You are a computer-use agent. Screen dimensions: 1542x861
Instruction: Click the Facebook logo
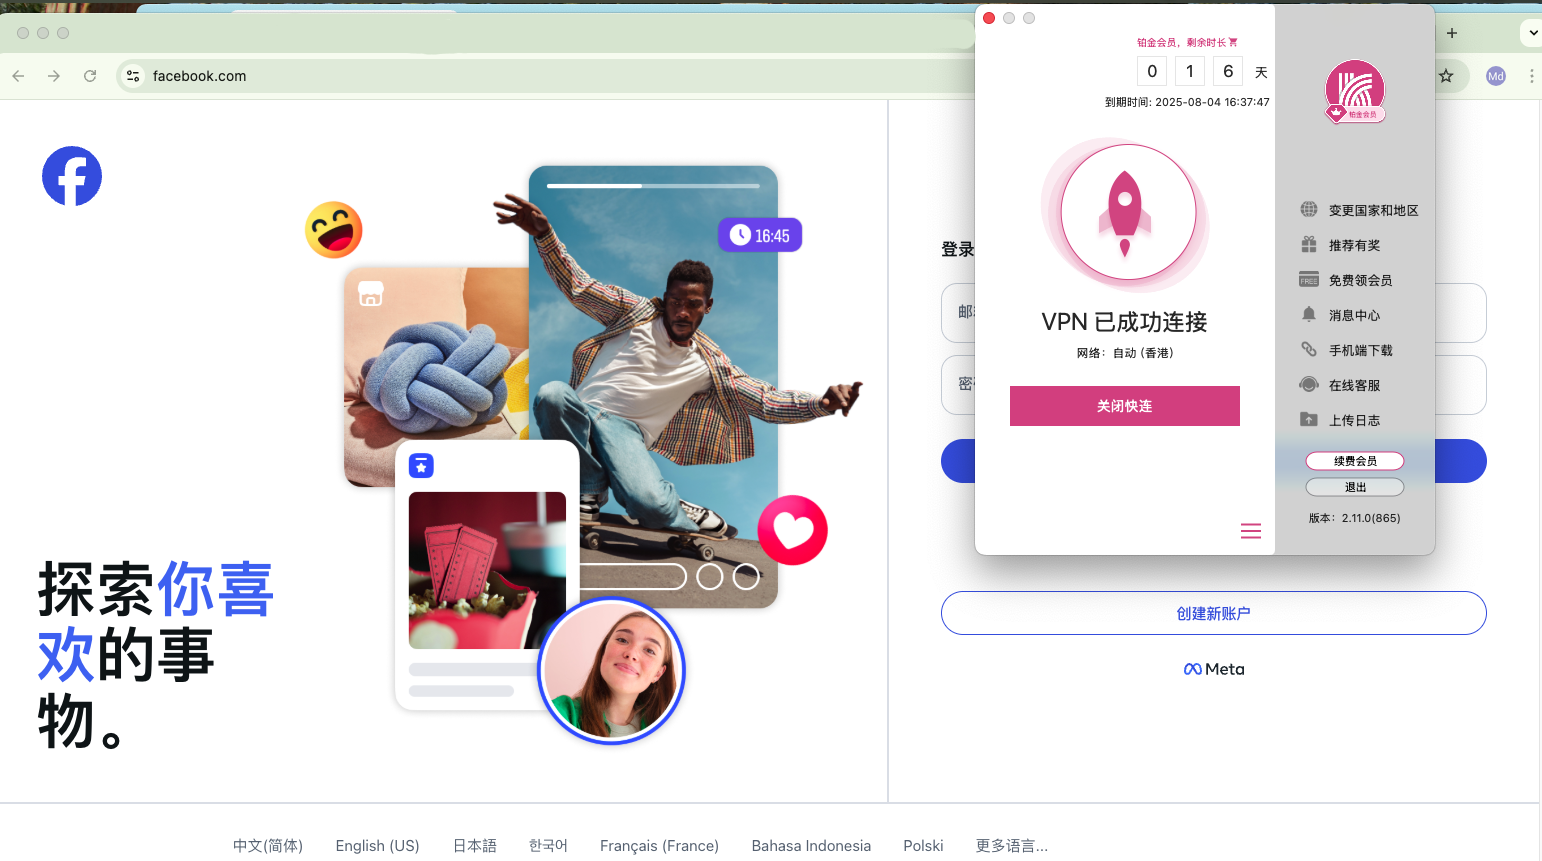click(x=72, y=176)
